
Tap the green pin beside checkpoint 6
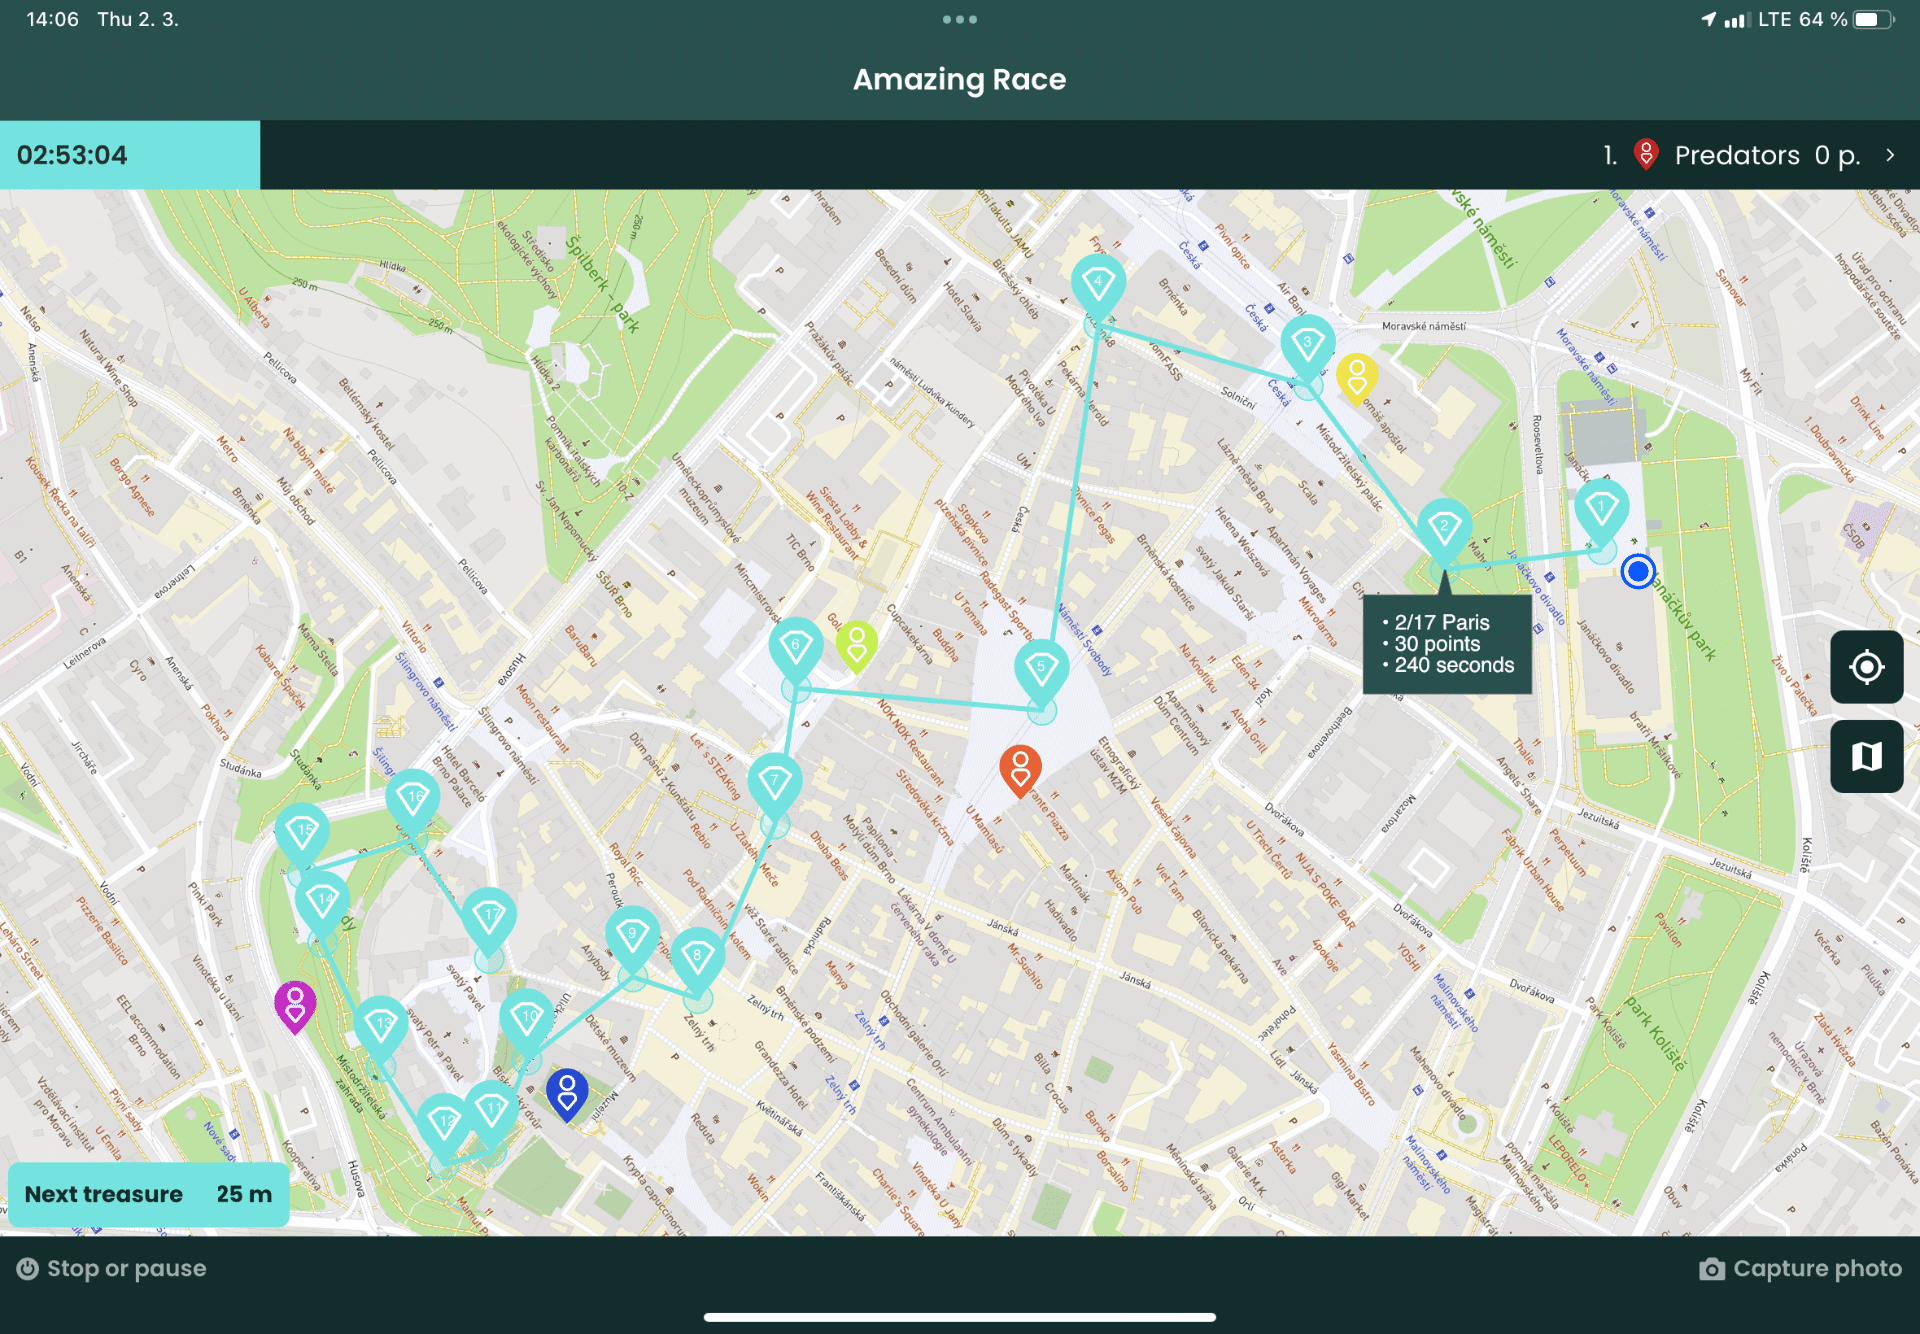(858, 645)
